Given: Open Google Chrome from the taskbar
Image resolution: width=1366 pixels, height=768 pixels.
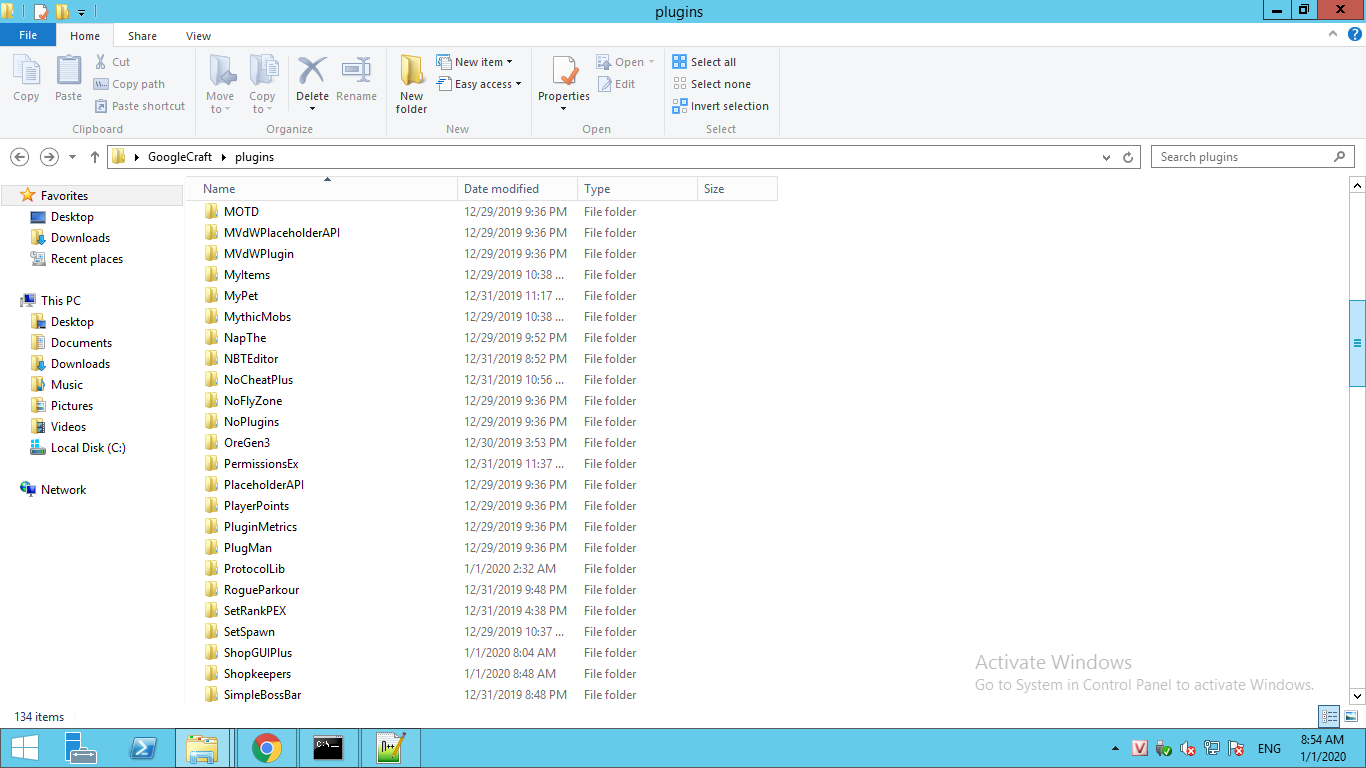Looking at the screenshot, I should point(266,748).
